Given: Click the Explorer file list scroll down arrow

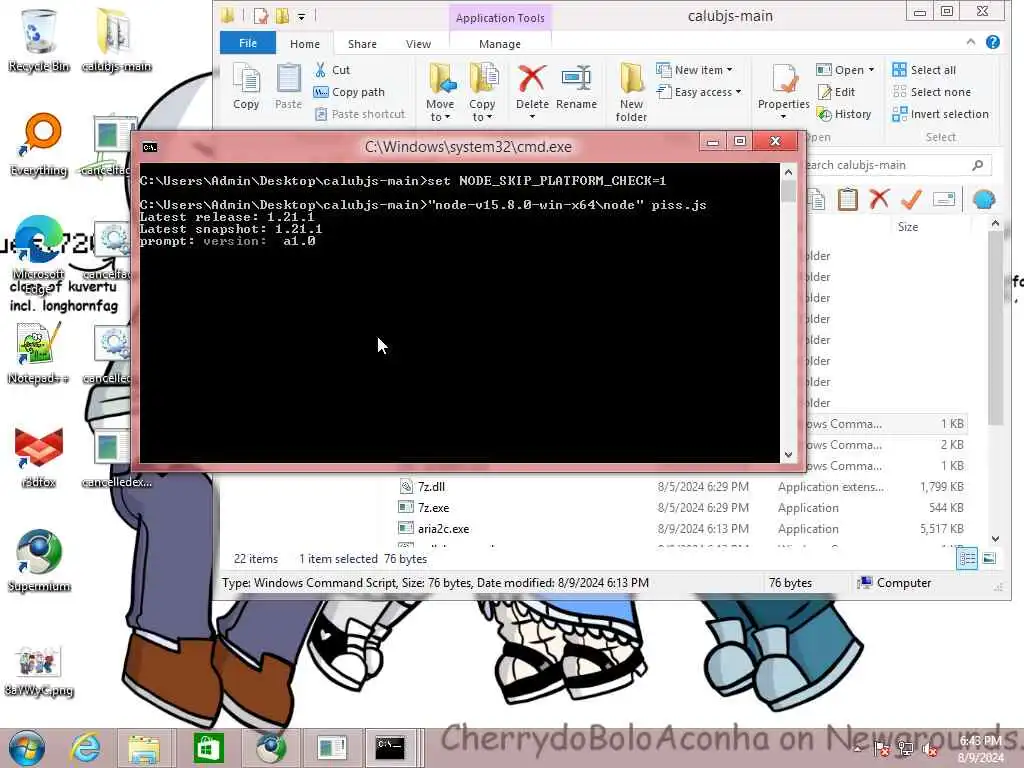Looking at the screenshot, I should (995, 538).
